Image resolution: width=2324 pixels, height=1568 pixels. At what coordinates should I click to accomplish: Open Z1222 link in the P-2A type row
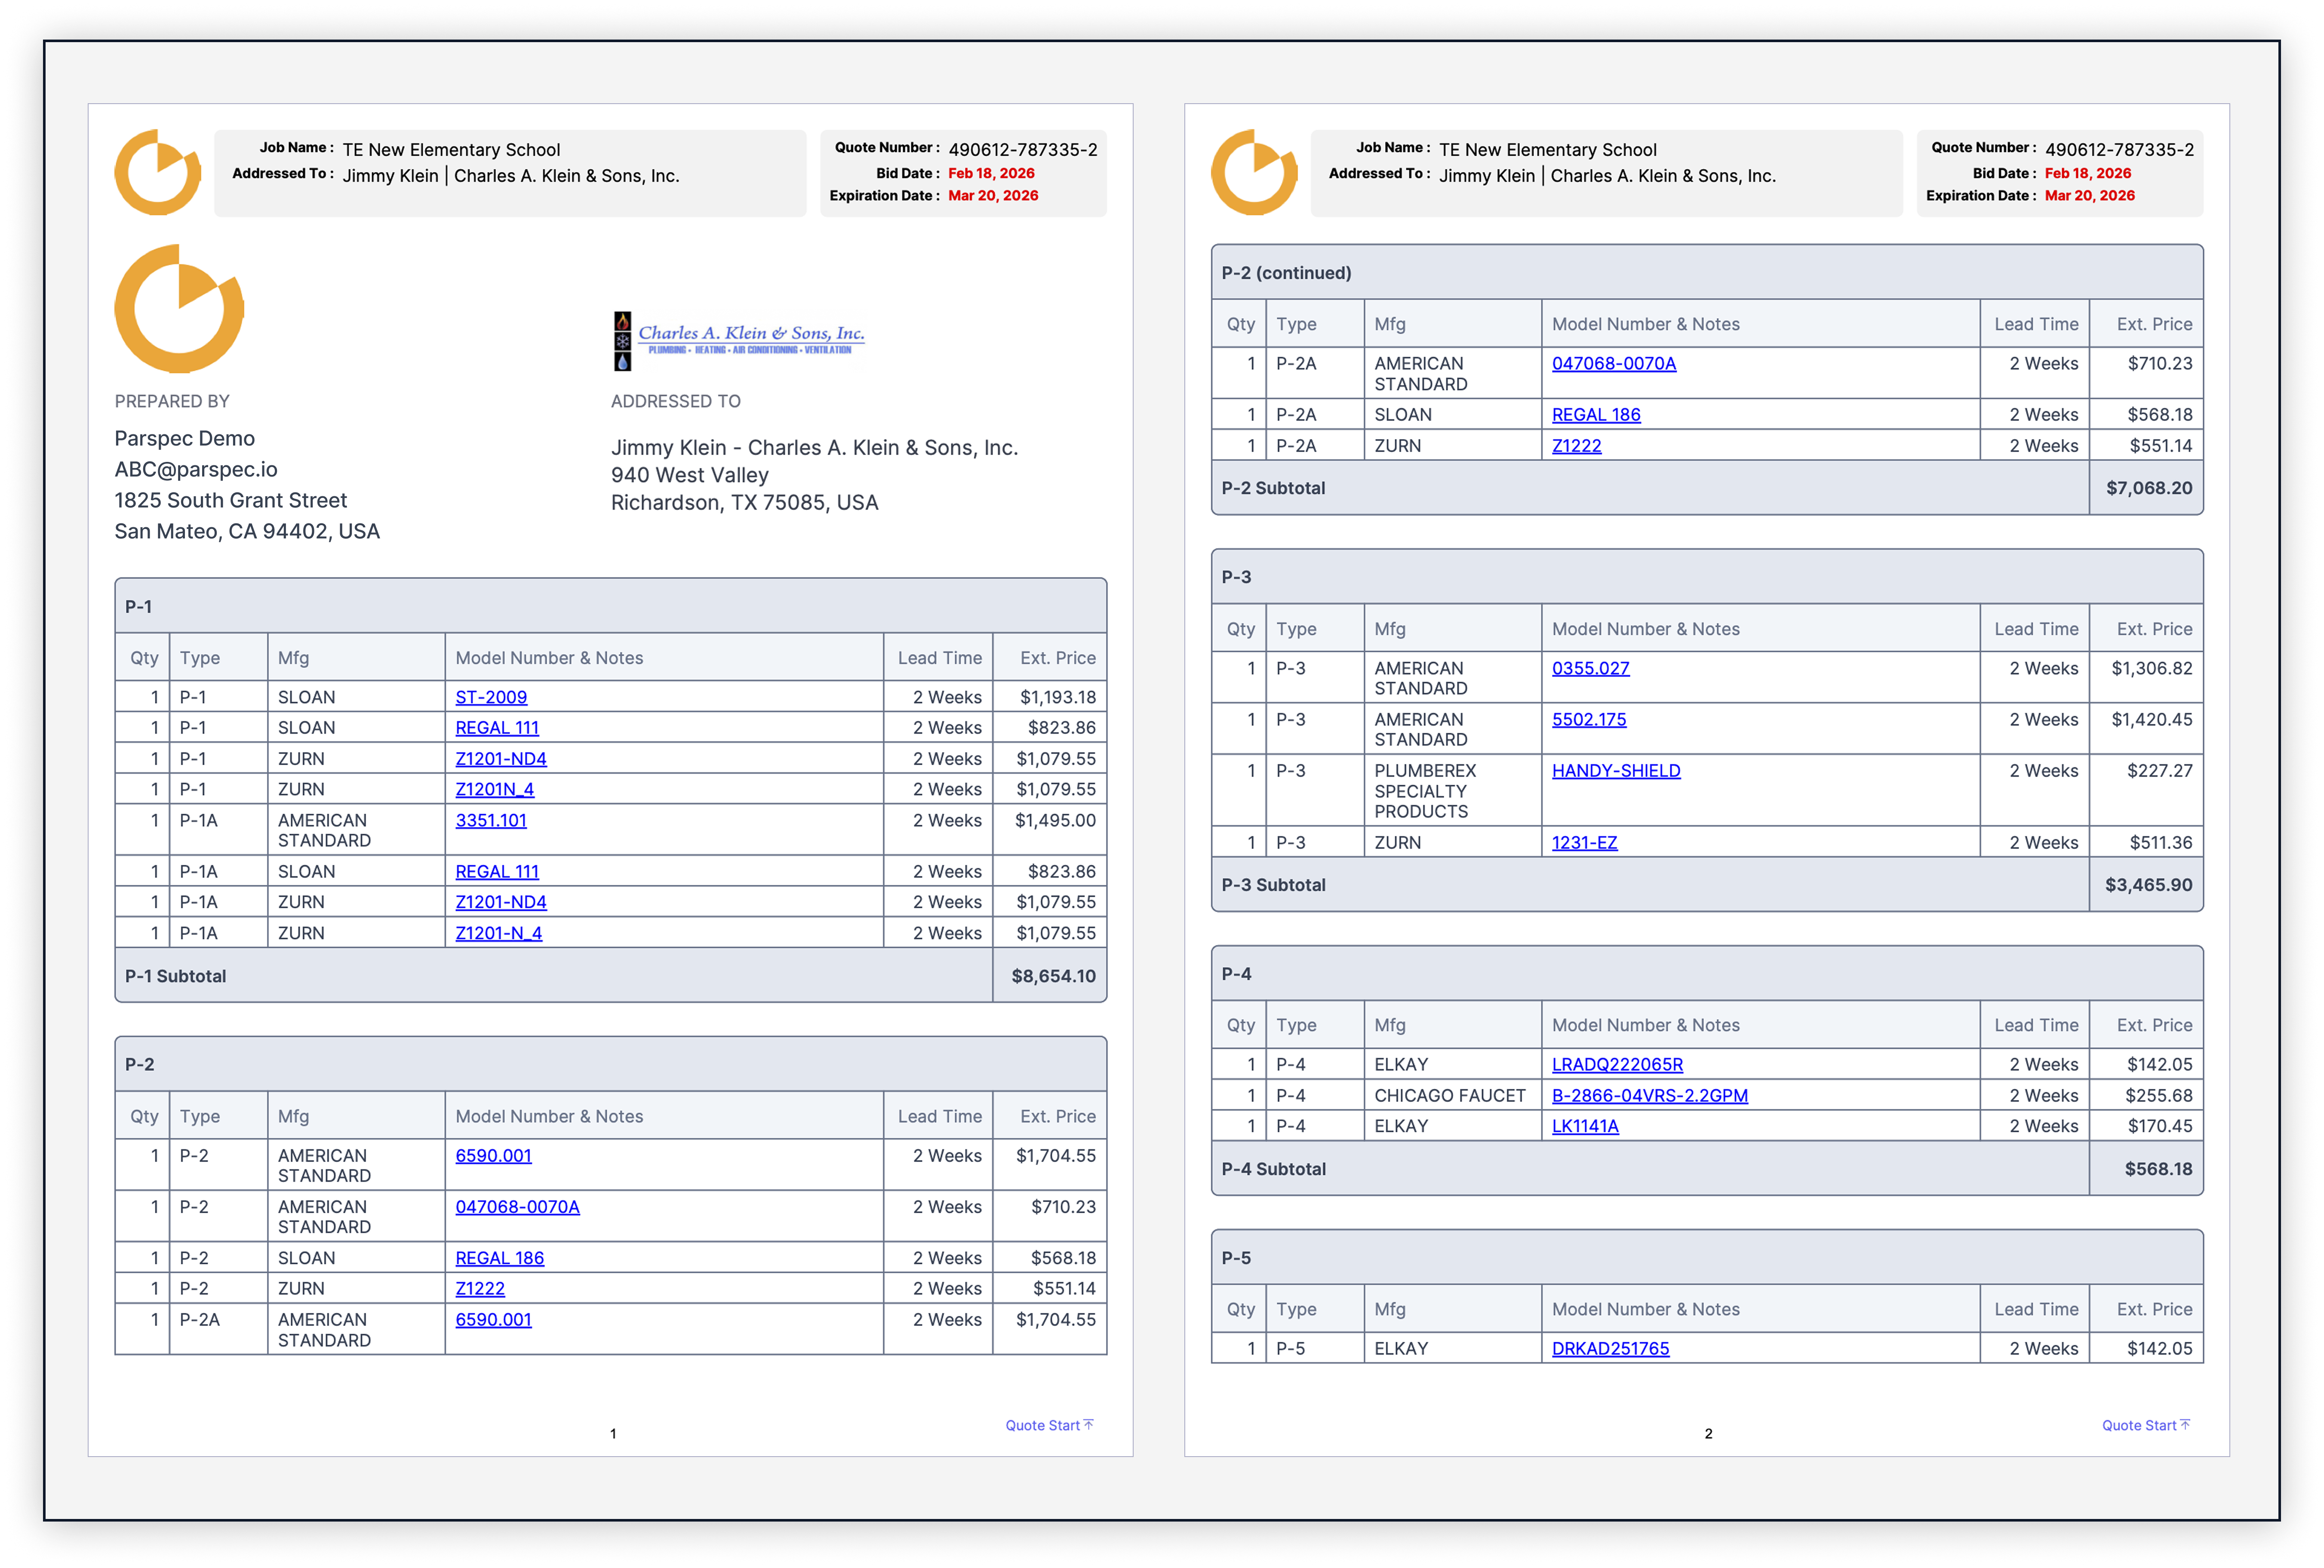(x=1577, y=446)
